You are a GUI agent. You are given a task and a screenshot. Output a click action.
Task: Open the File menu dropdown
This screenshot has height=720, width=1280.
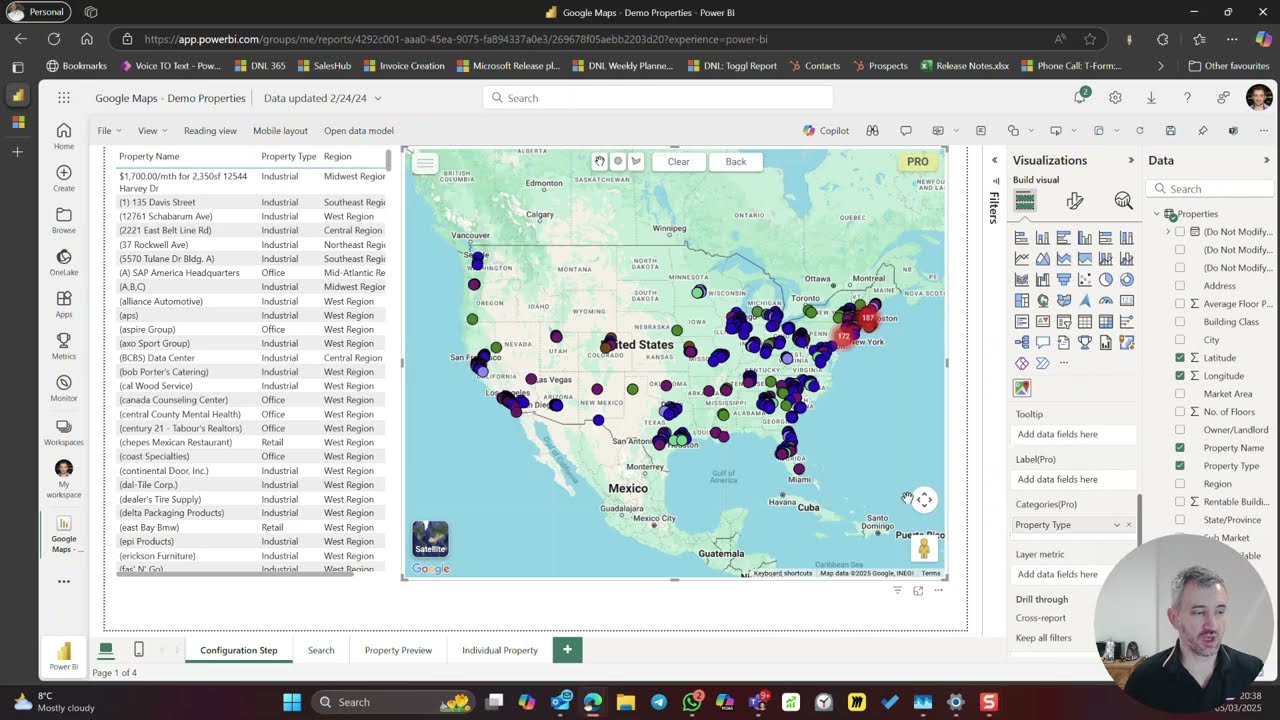[x=109, y=131]
